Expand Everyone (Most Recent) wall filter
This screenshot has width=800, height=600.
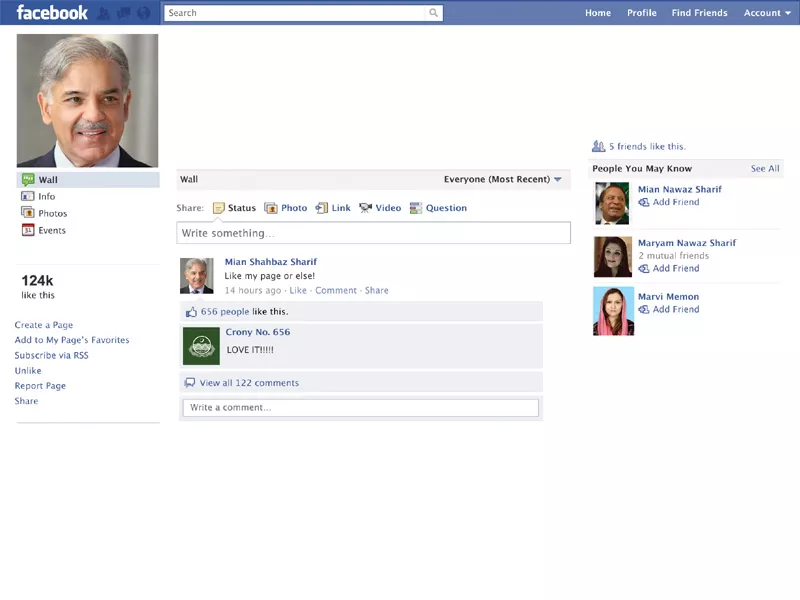click(502, 179)
